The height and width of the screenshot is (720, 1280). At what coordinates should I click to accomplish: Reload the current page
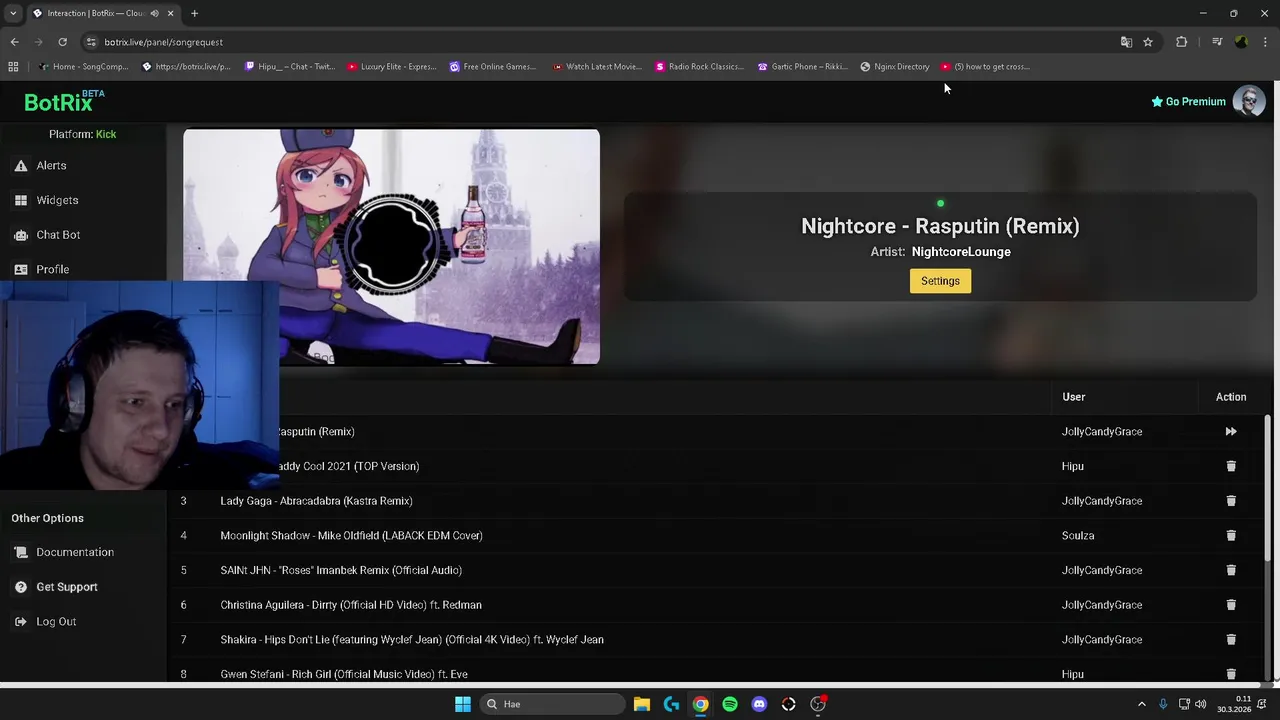click(x=62, y=42)
